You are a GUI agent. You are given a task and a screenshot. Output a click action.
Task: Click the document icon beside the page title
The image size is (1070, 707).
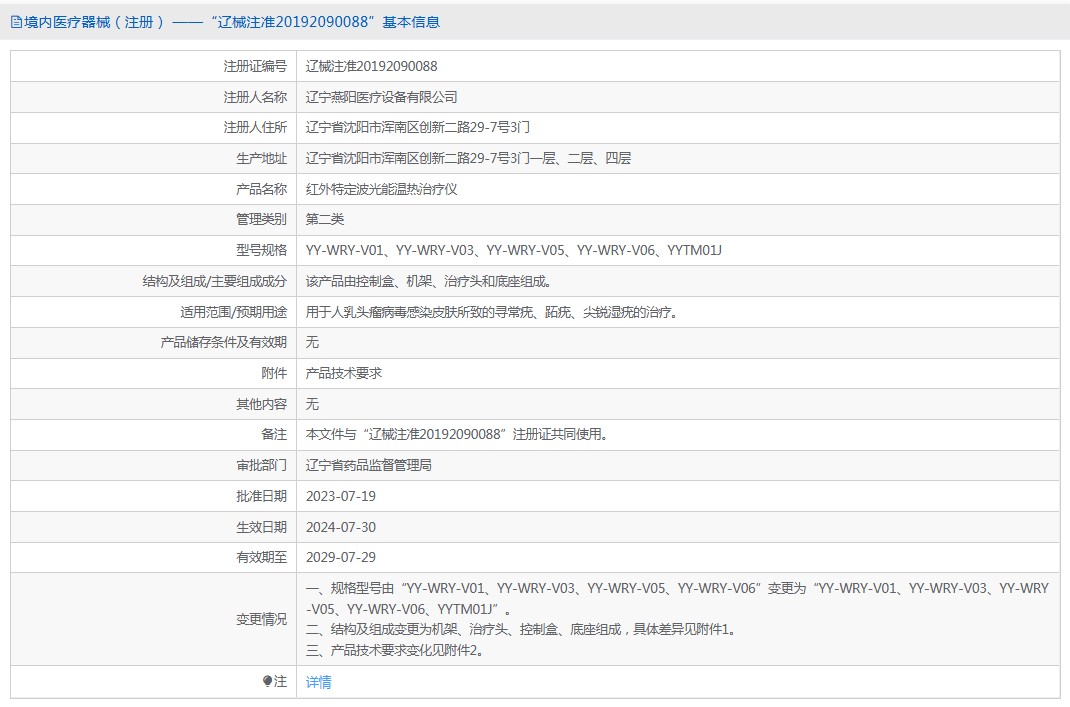16,22
